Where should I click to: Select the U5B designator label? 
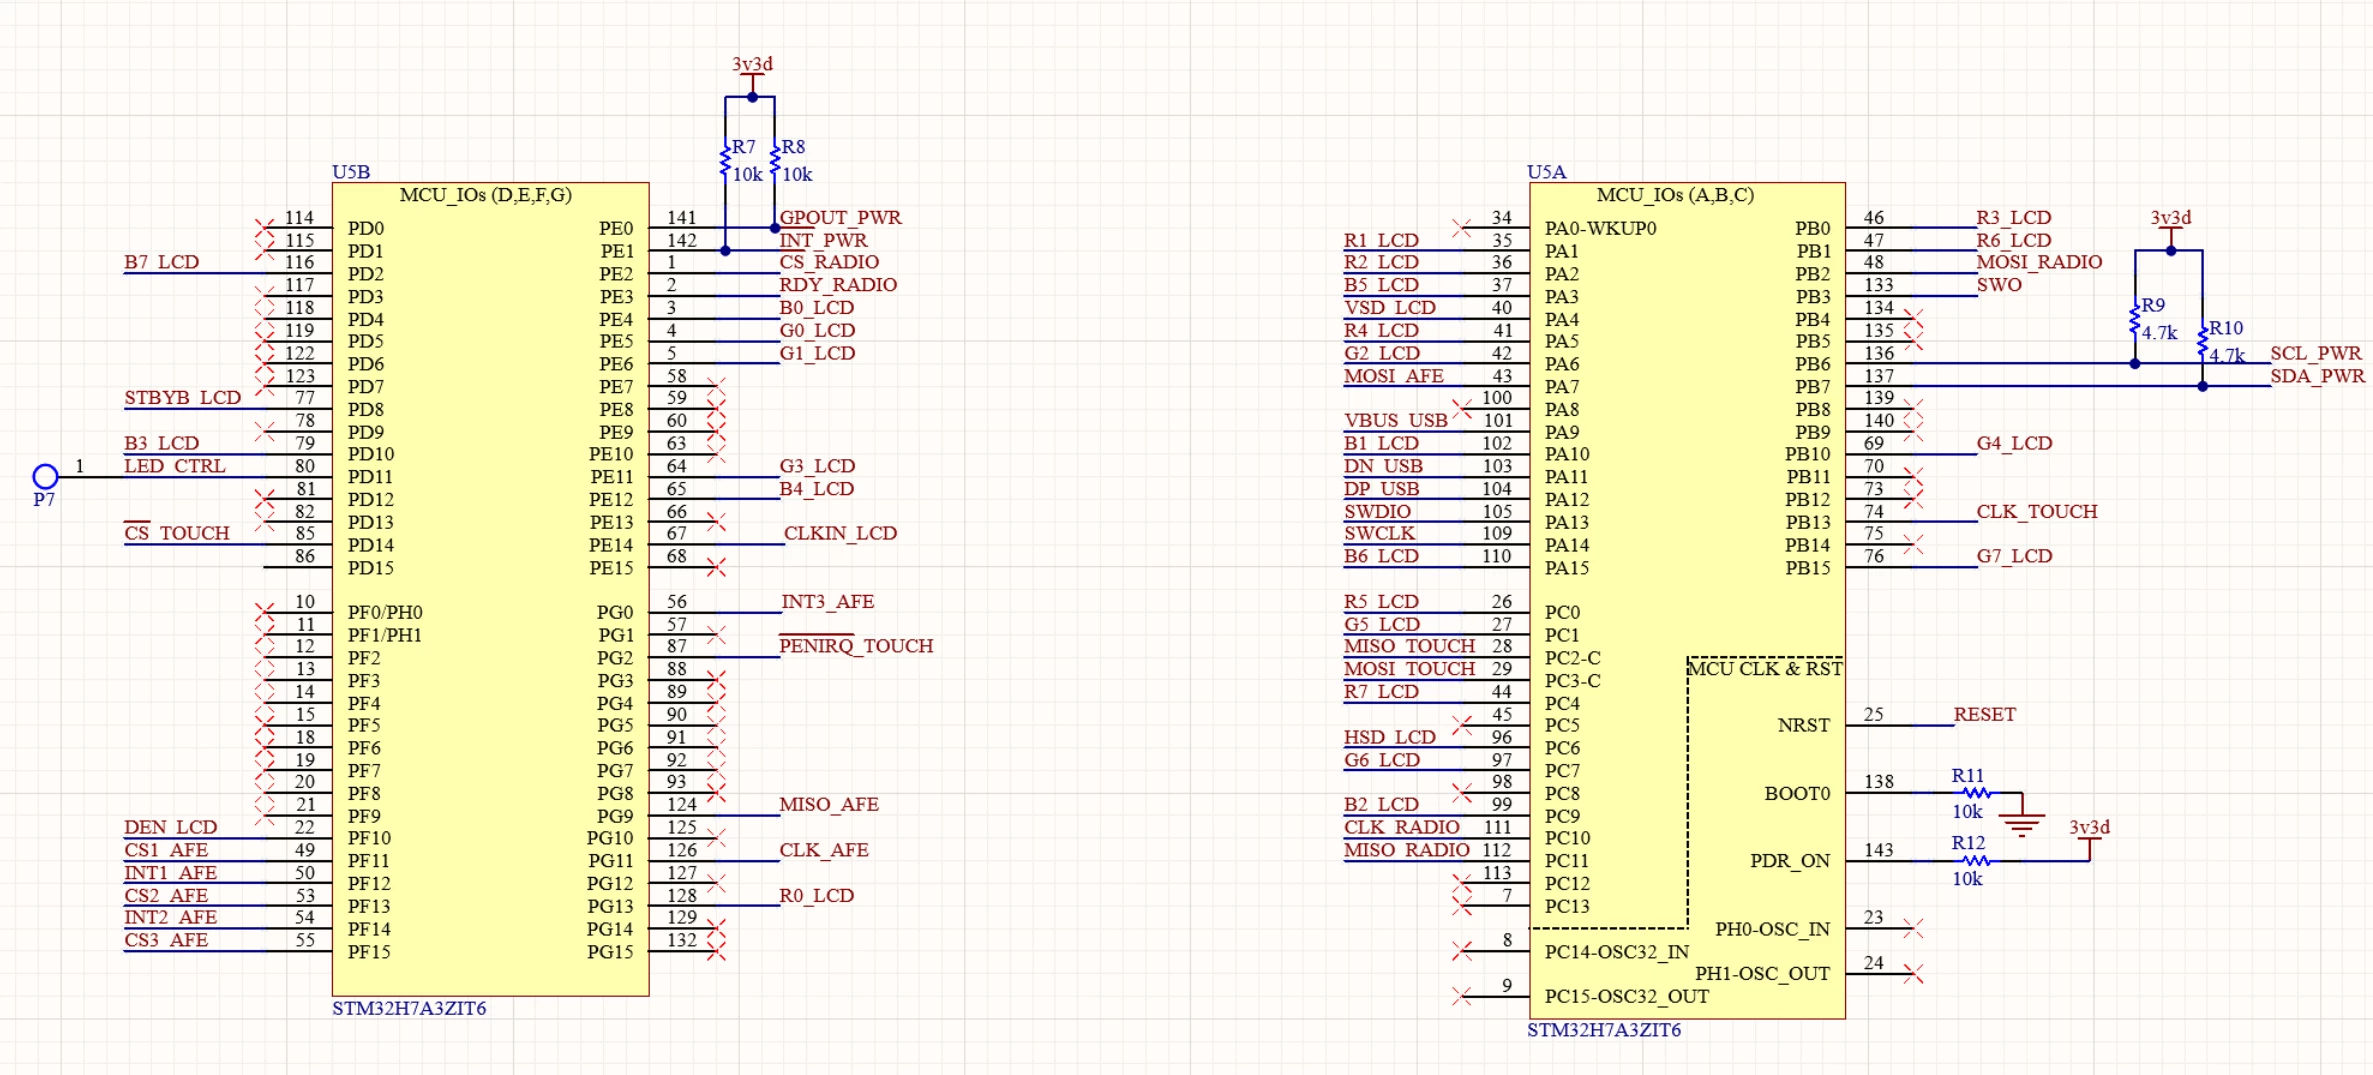(x=351, y=172)
